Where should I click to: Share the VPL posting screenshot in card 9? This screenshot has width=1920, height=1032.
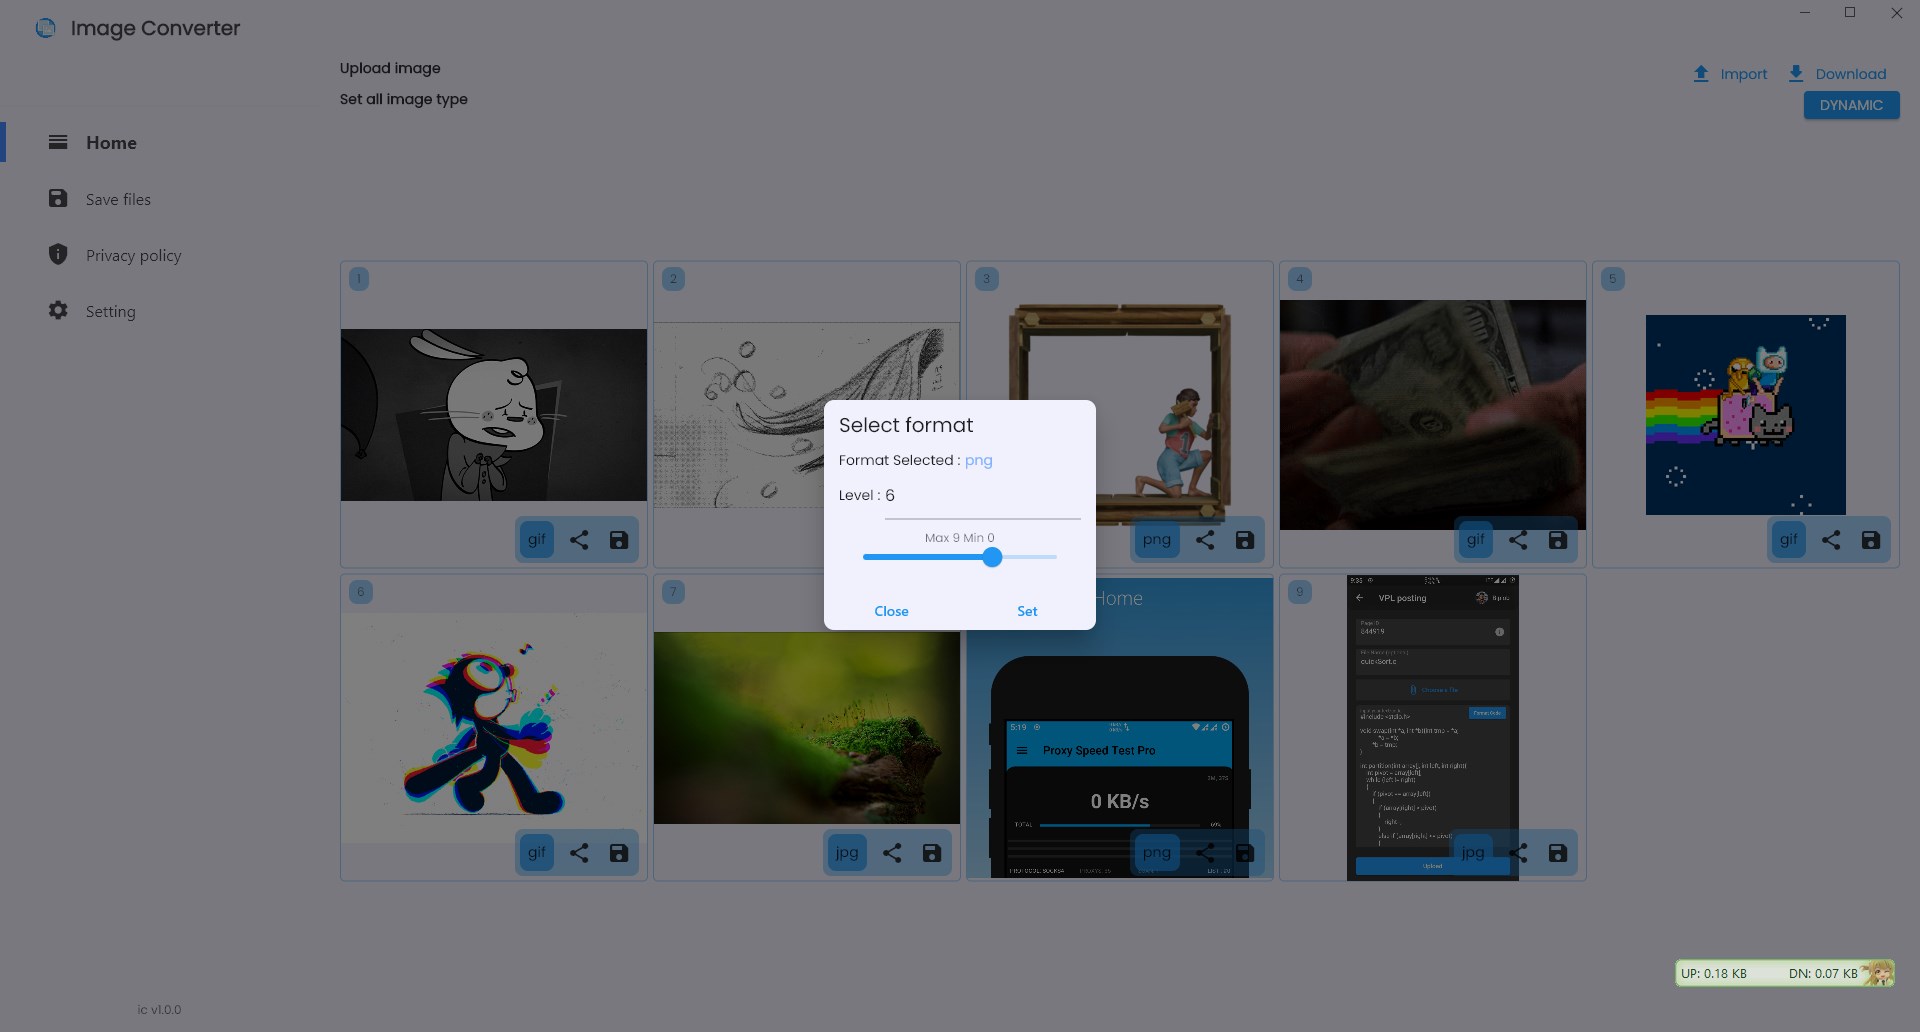coord(1518,853)
